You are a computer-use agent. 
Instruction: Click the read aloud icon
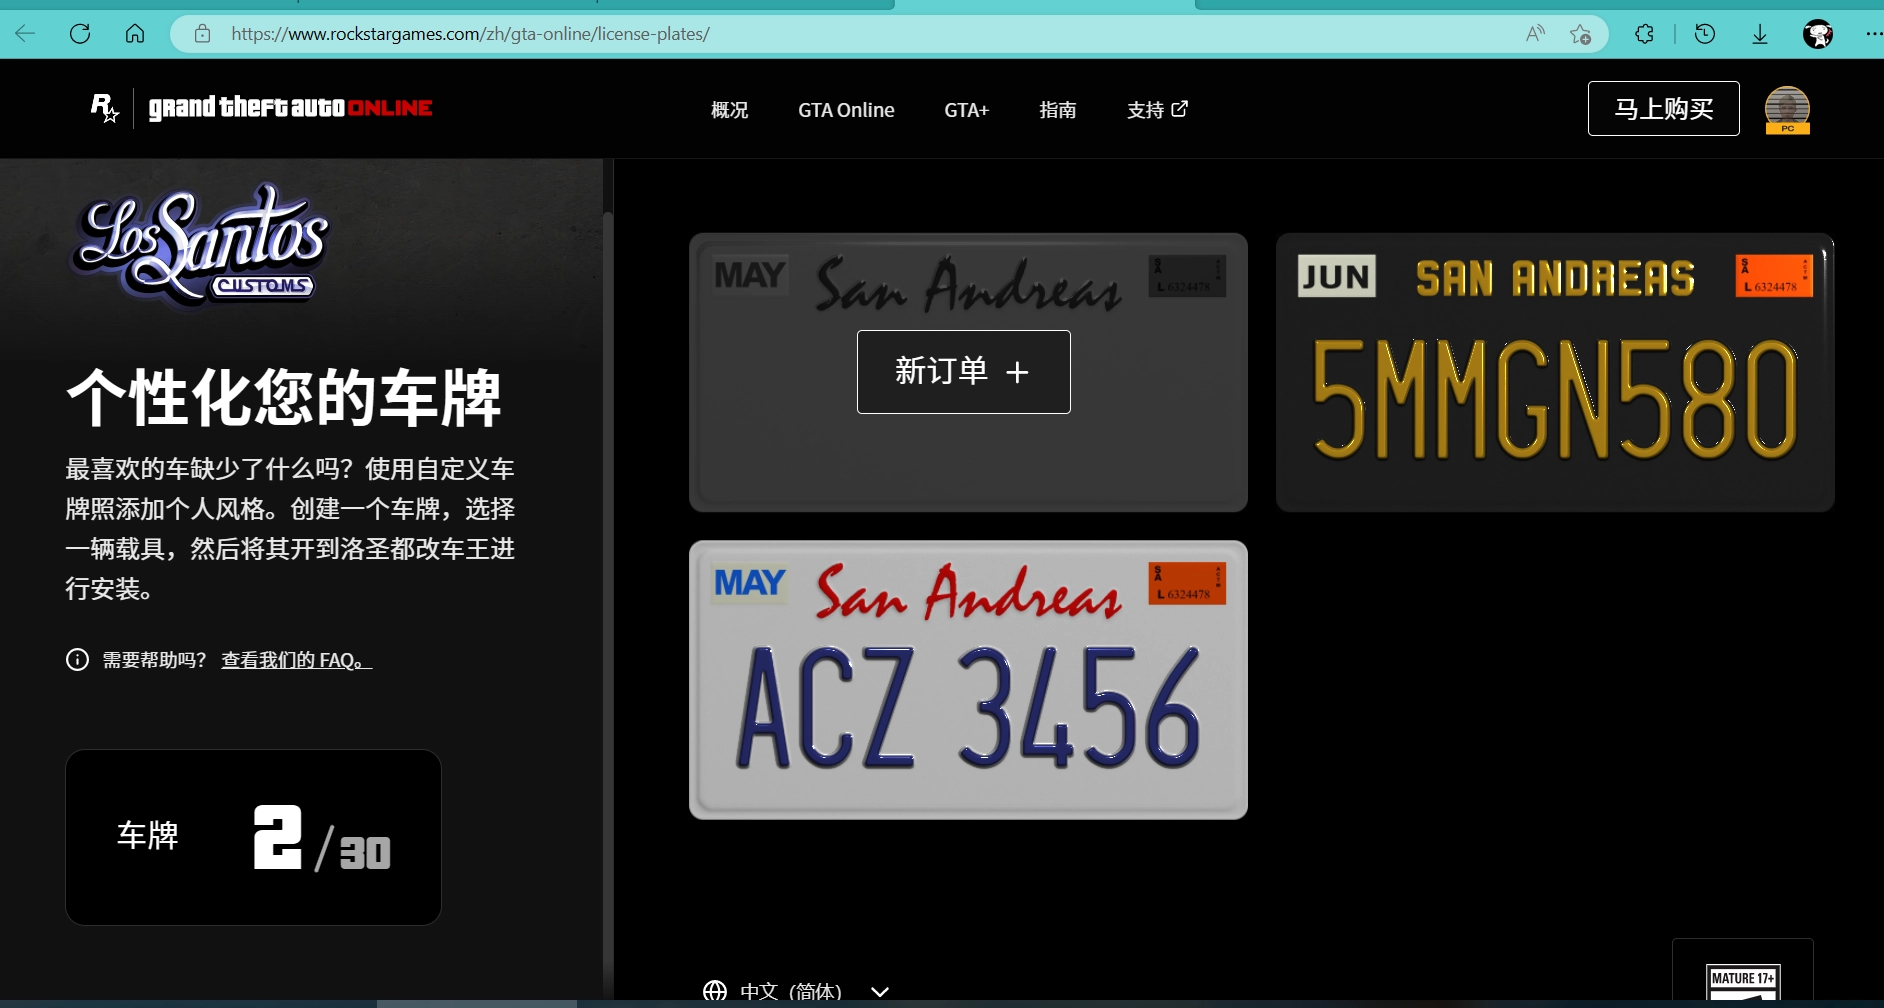pyautogui.click(x=1535, y=34)
